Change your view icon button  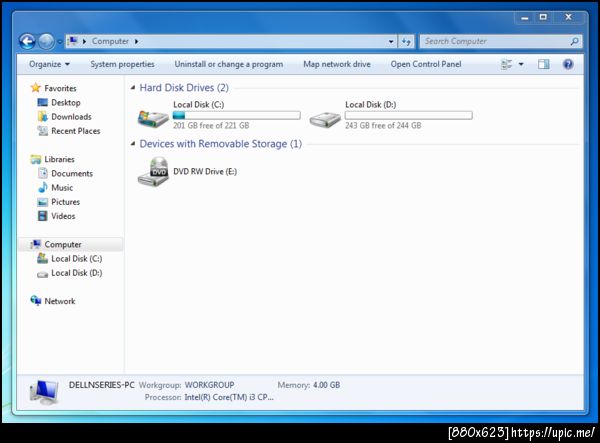[507, 64]
